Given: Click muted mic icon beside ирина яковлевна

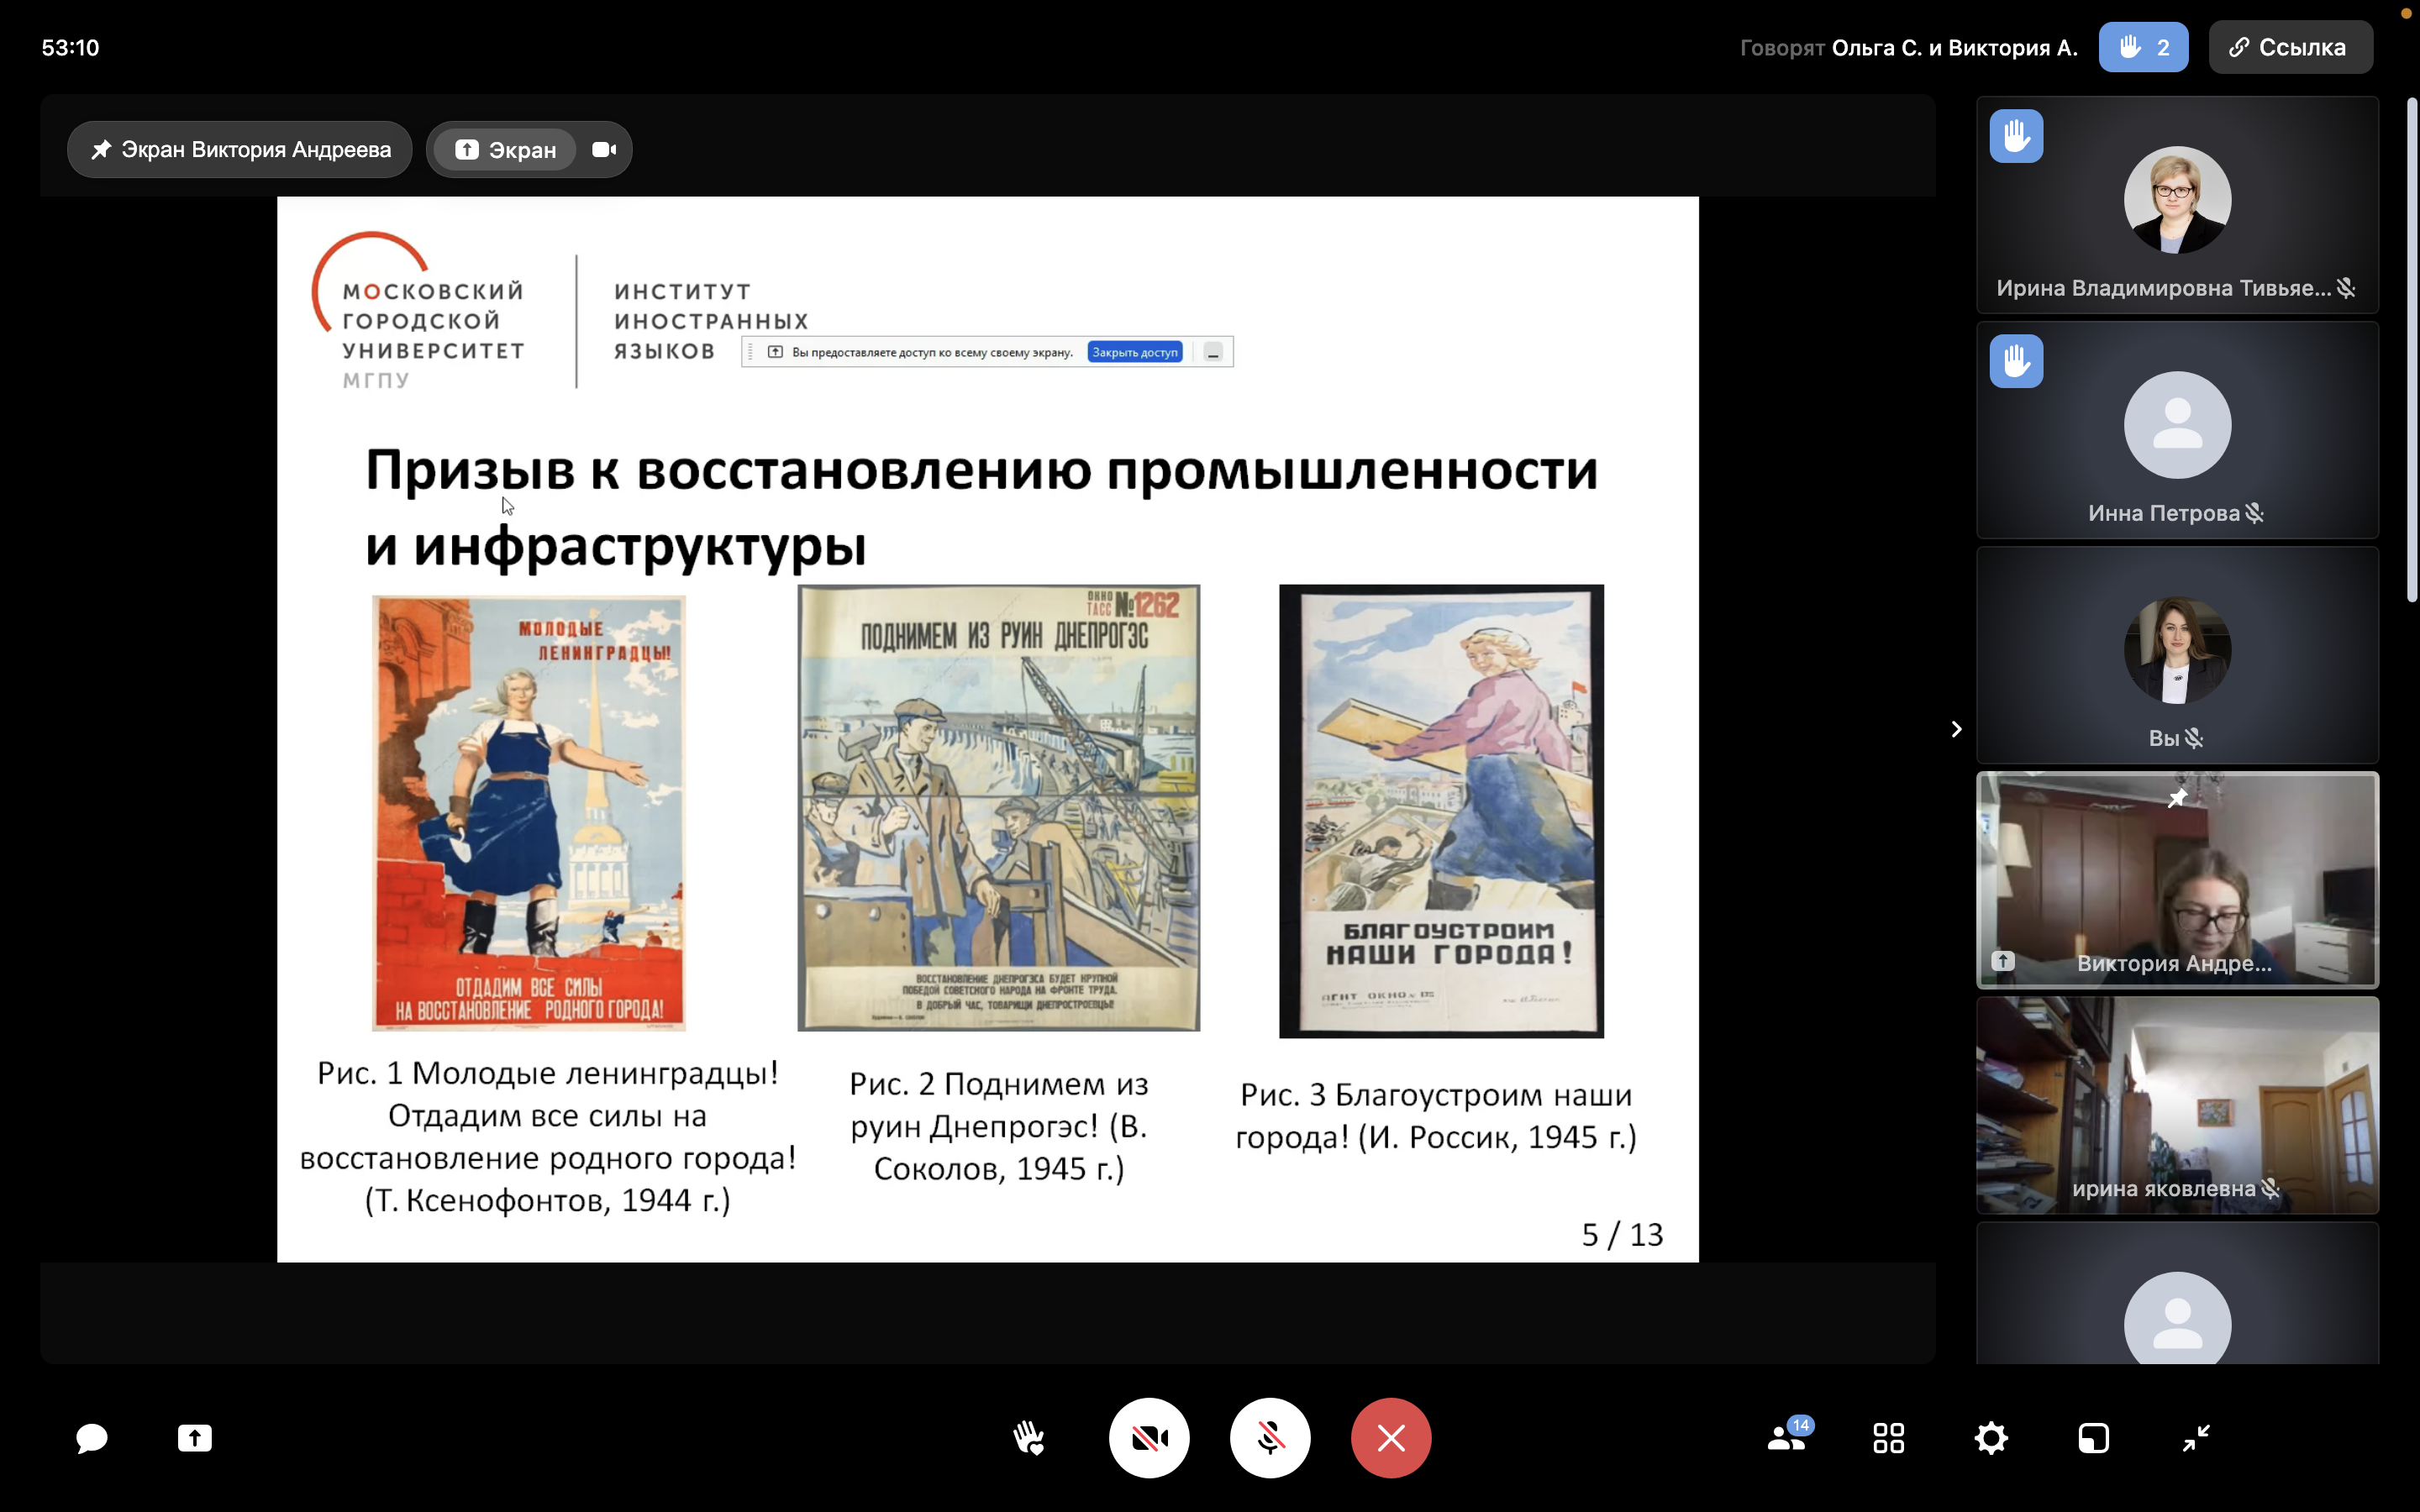Looking at the screenshot, I should coord(2270,1188).
